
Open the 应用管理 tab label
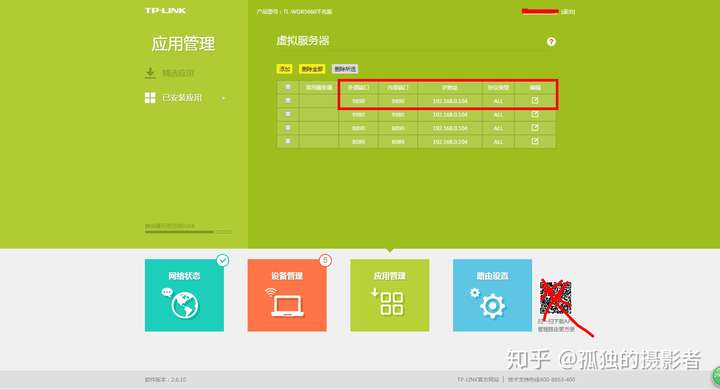point(389,276)
